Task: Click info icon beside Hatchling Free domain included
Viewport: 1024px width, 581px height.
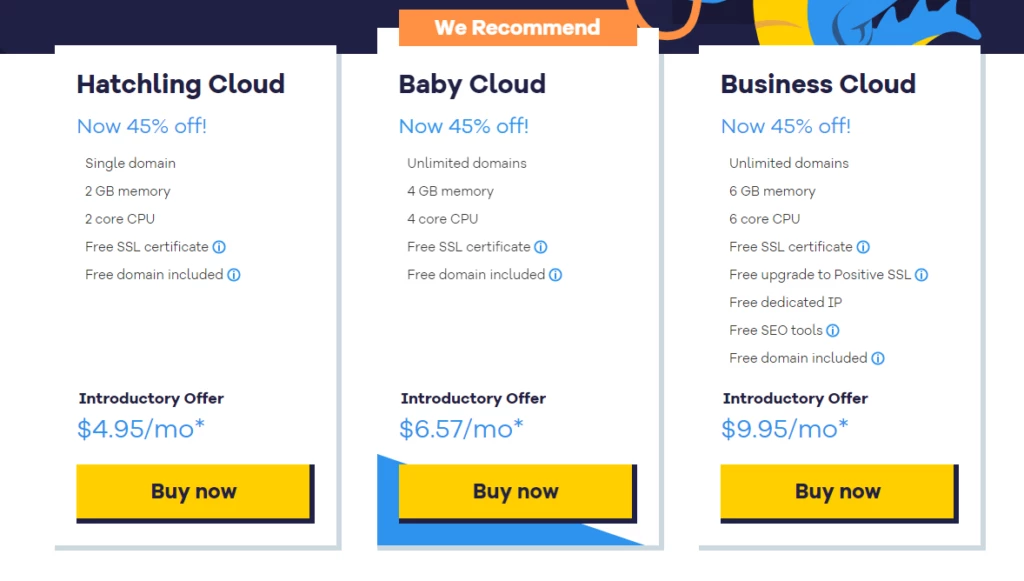Action: coord(234,275)
